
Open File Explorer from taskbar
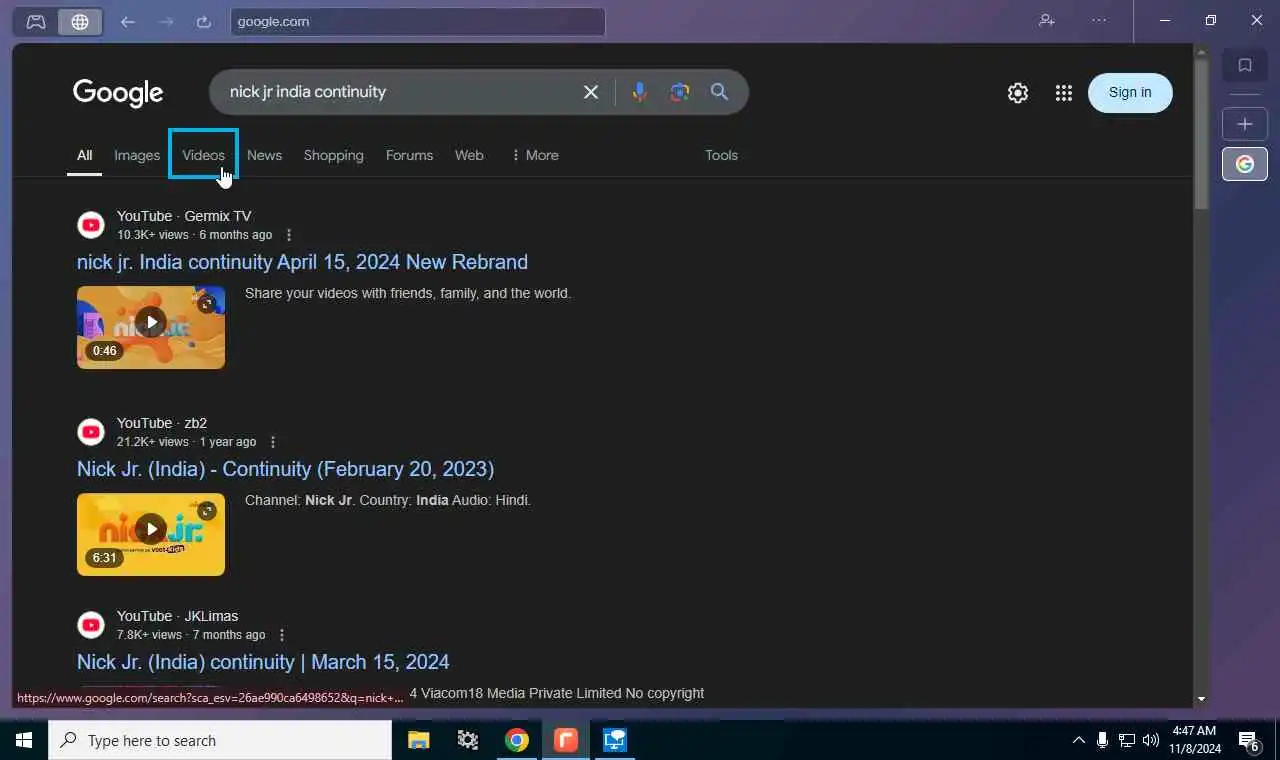(x=418, y=740)
